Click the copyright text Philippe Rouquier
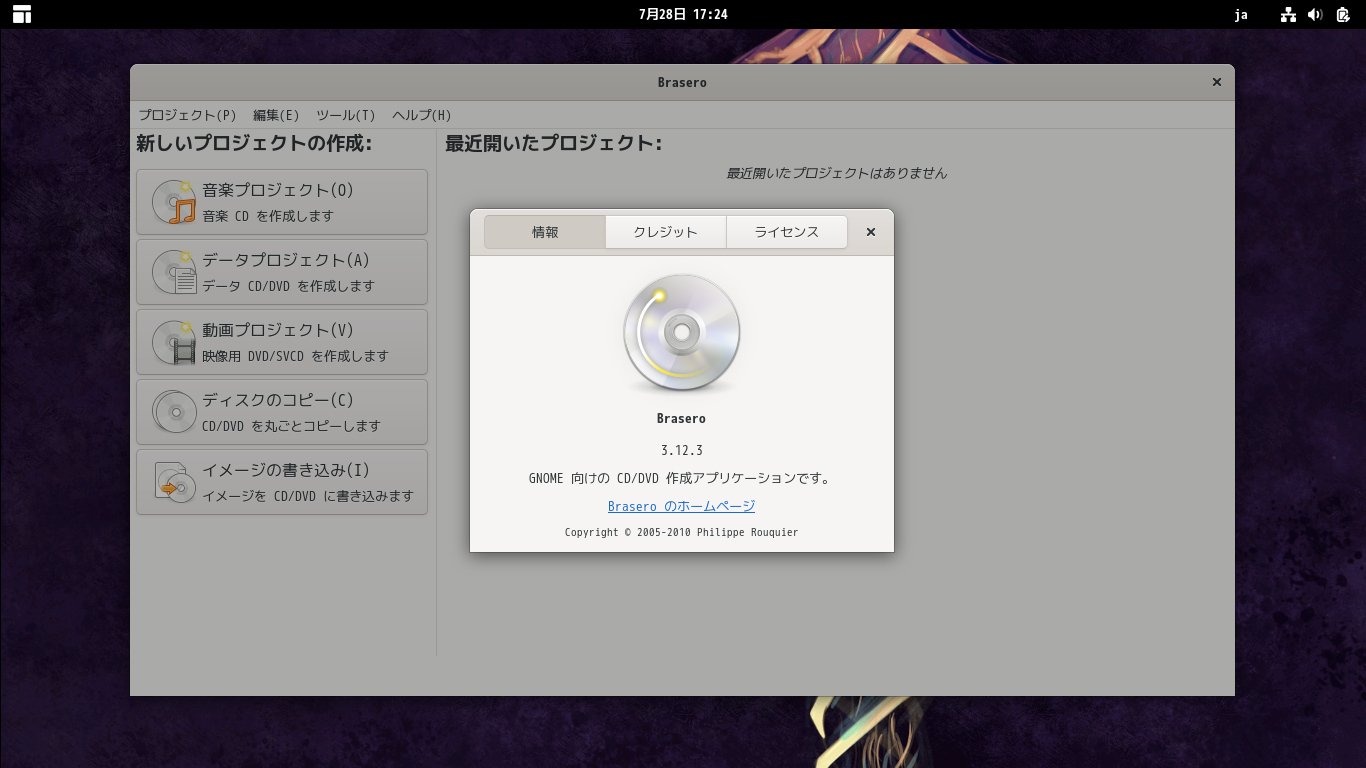 pos(748,532)
